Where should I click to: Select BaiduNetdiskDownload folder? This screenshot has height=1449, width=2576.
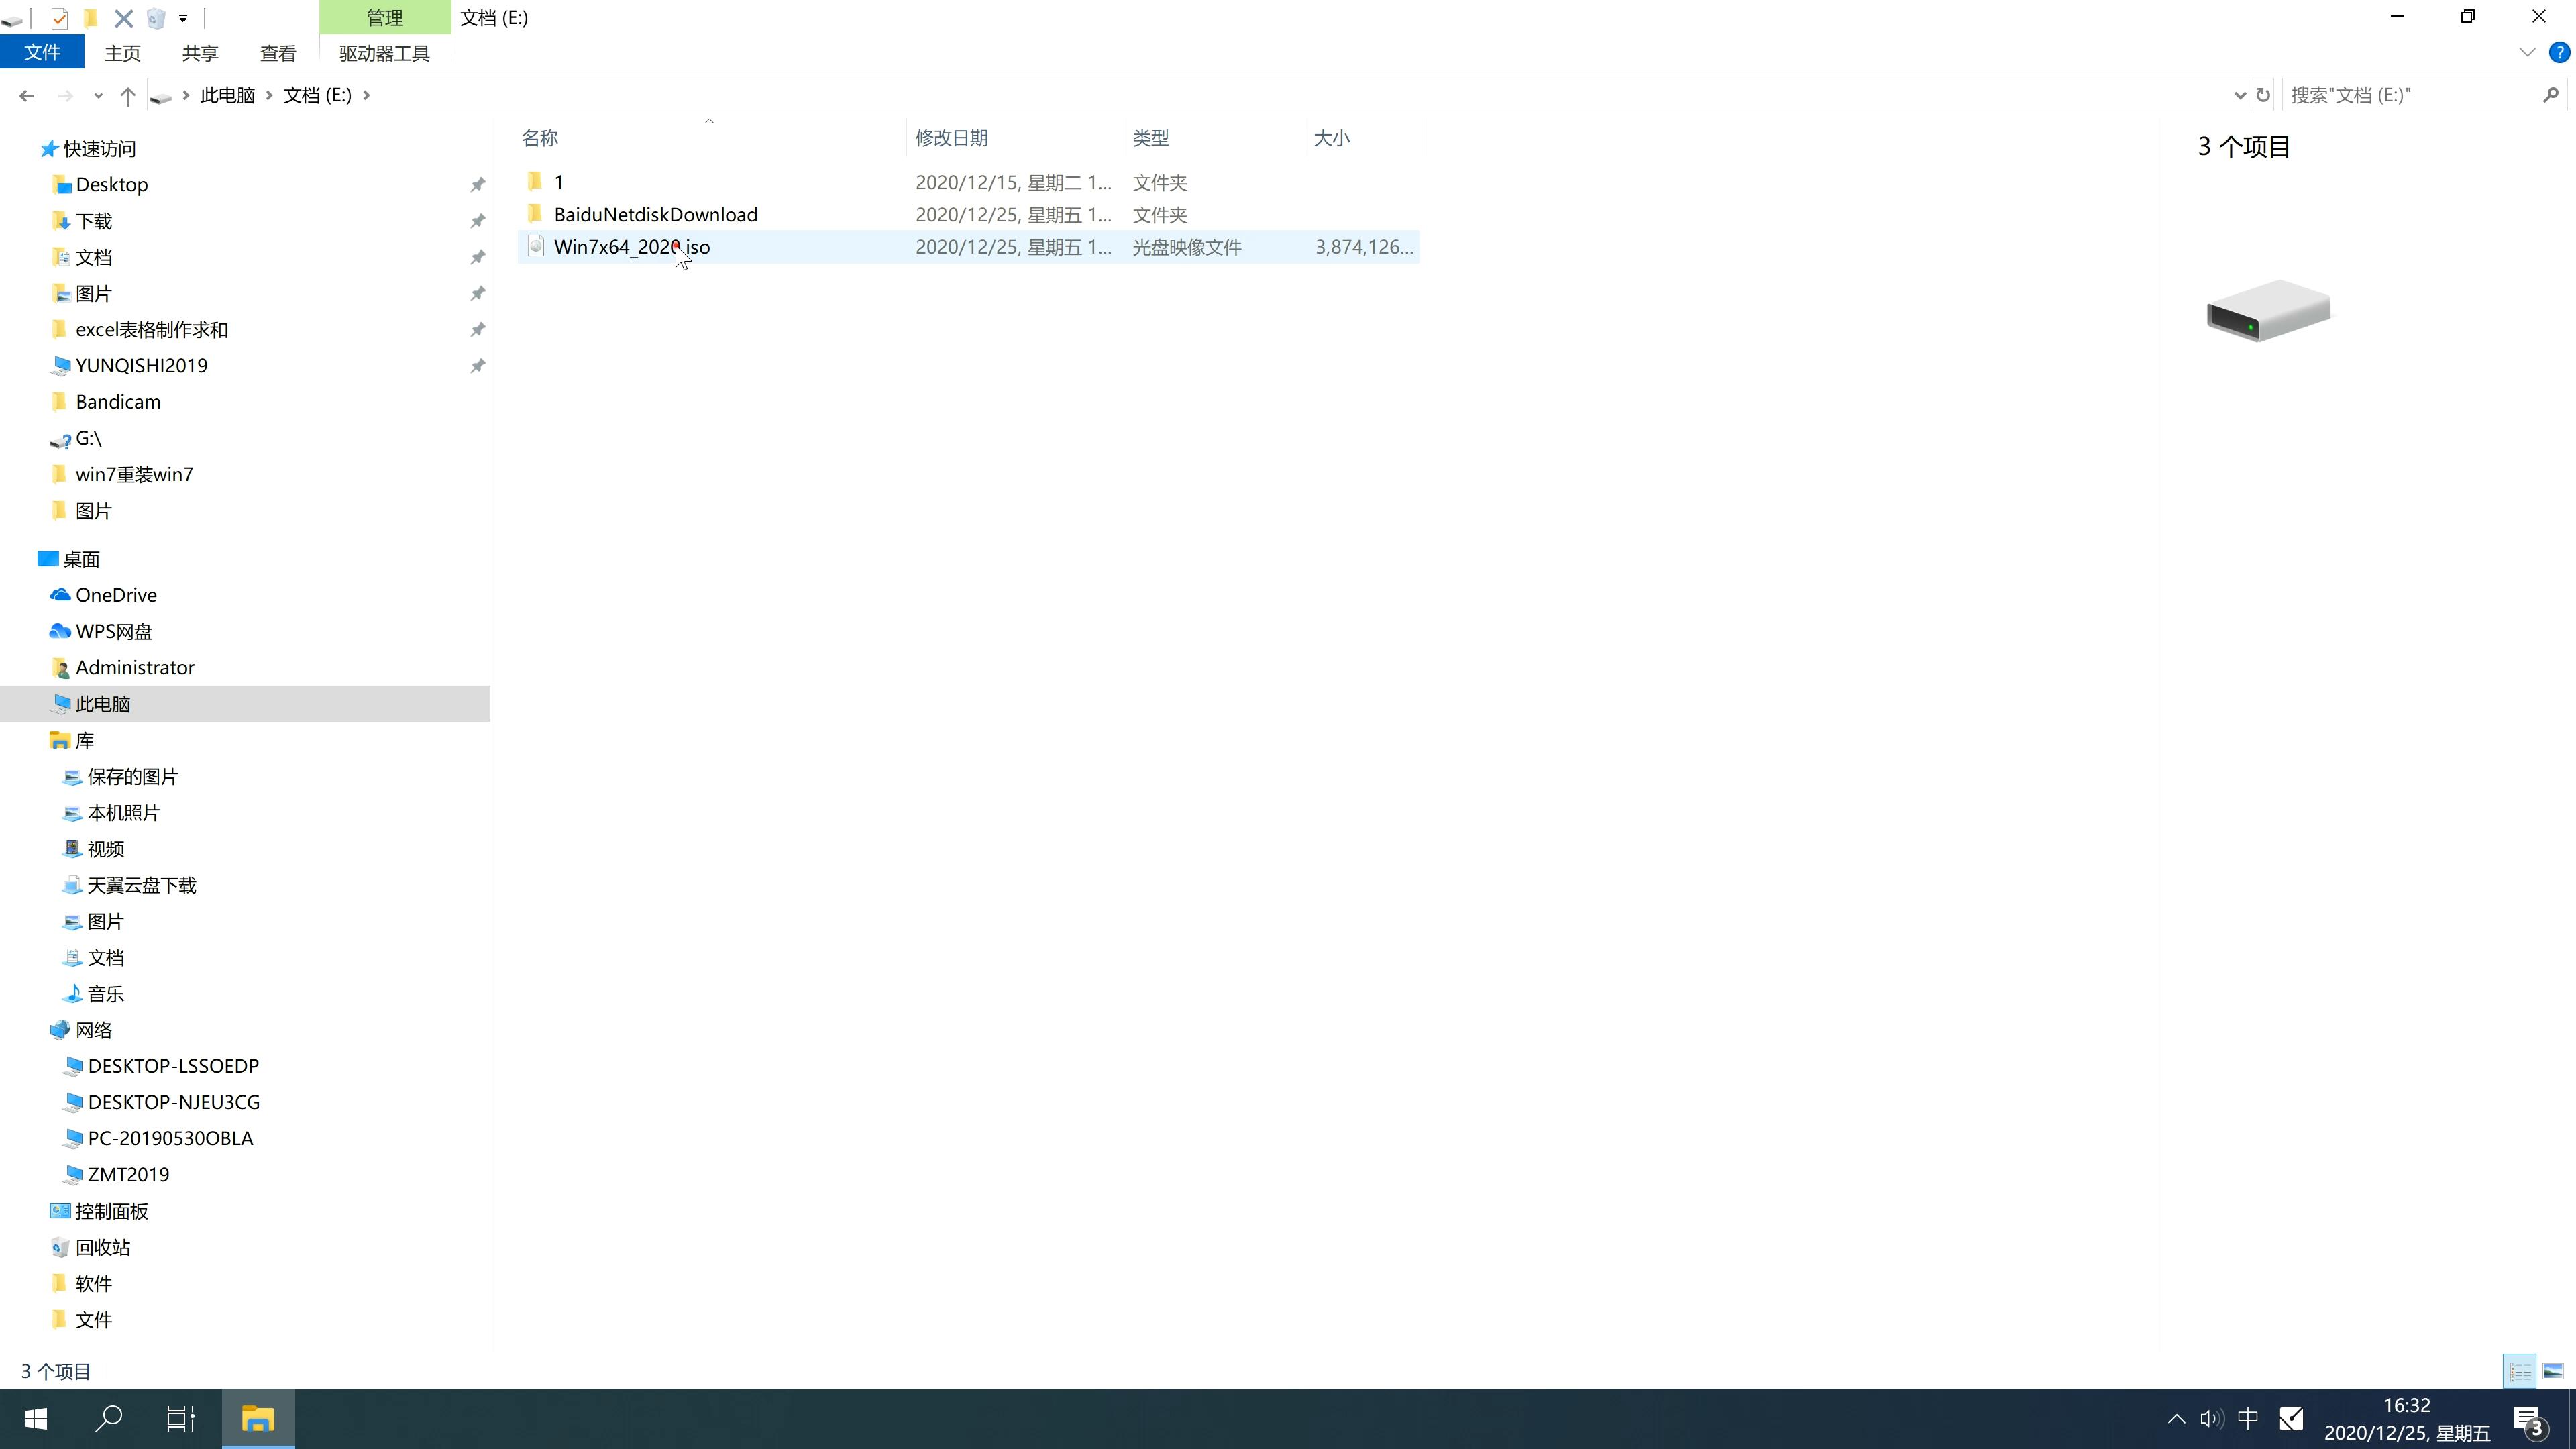(655, 214)
